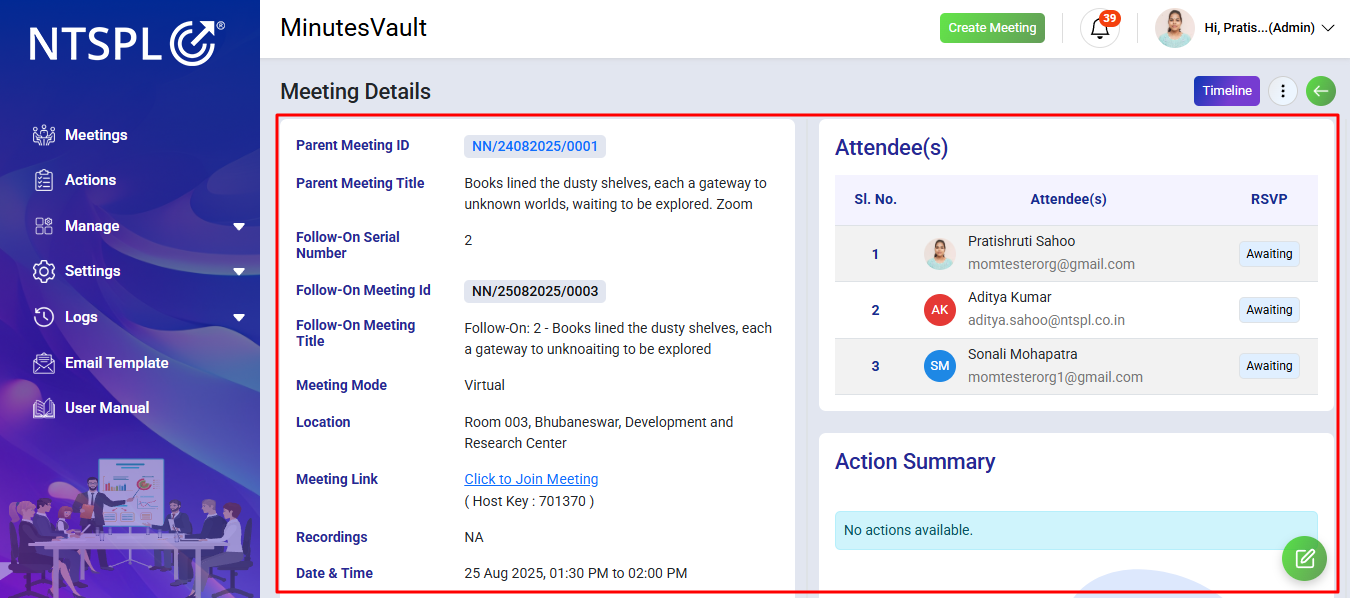This screenshot has width=1350, height=598.
Task: Click Awaiting badge for Sonali Mohapatra
Action: 1269,366
